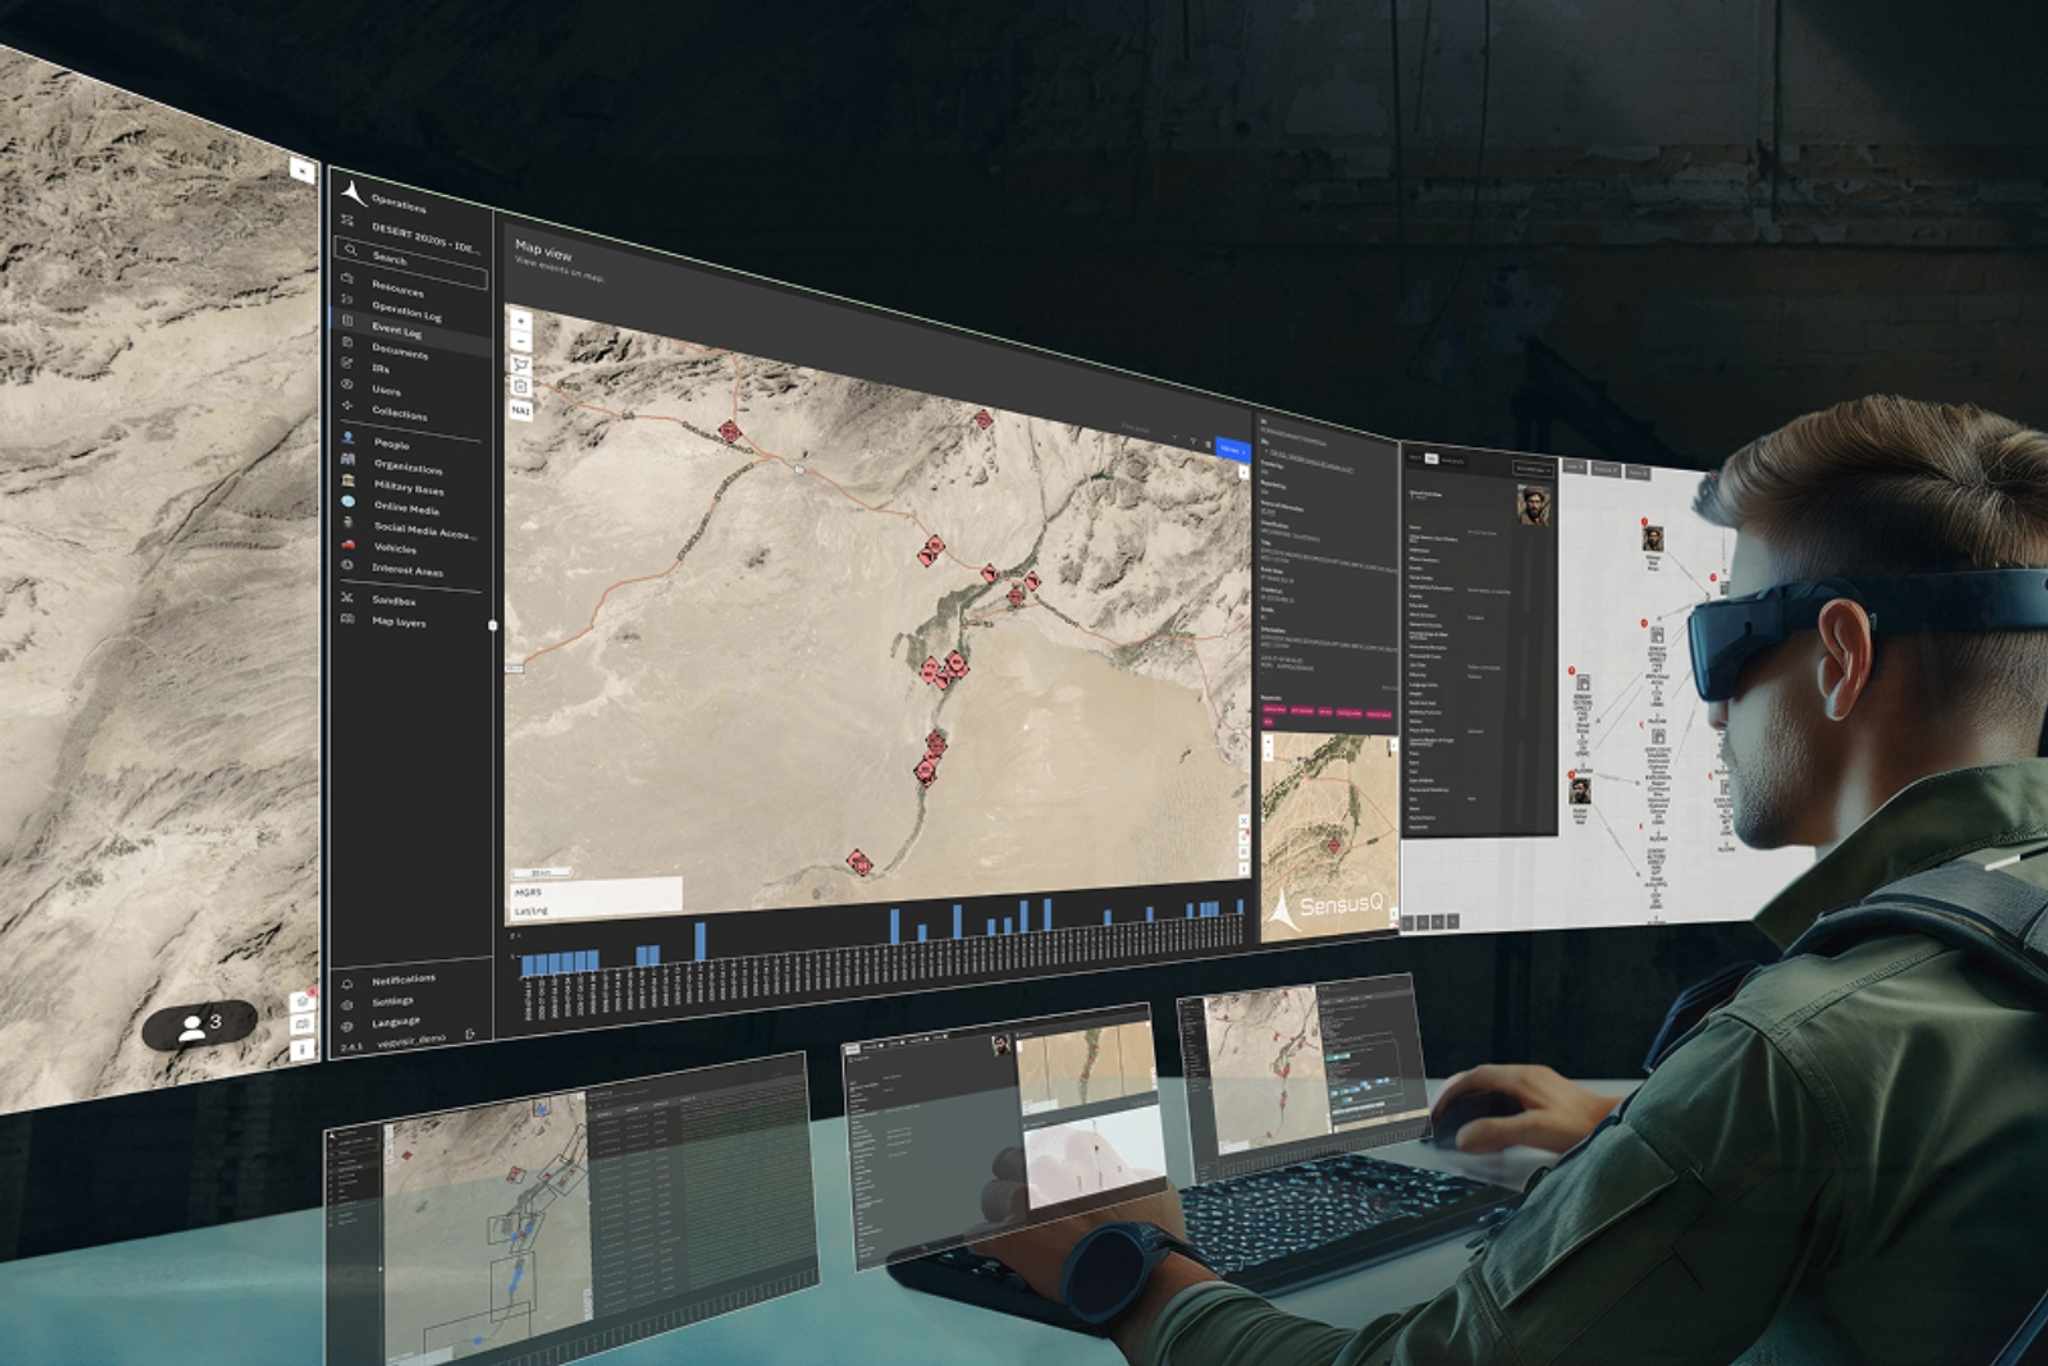Open the Settings page
The width and height of the screenshot is (2048, 1366).
click(392, 1001)
